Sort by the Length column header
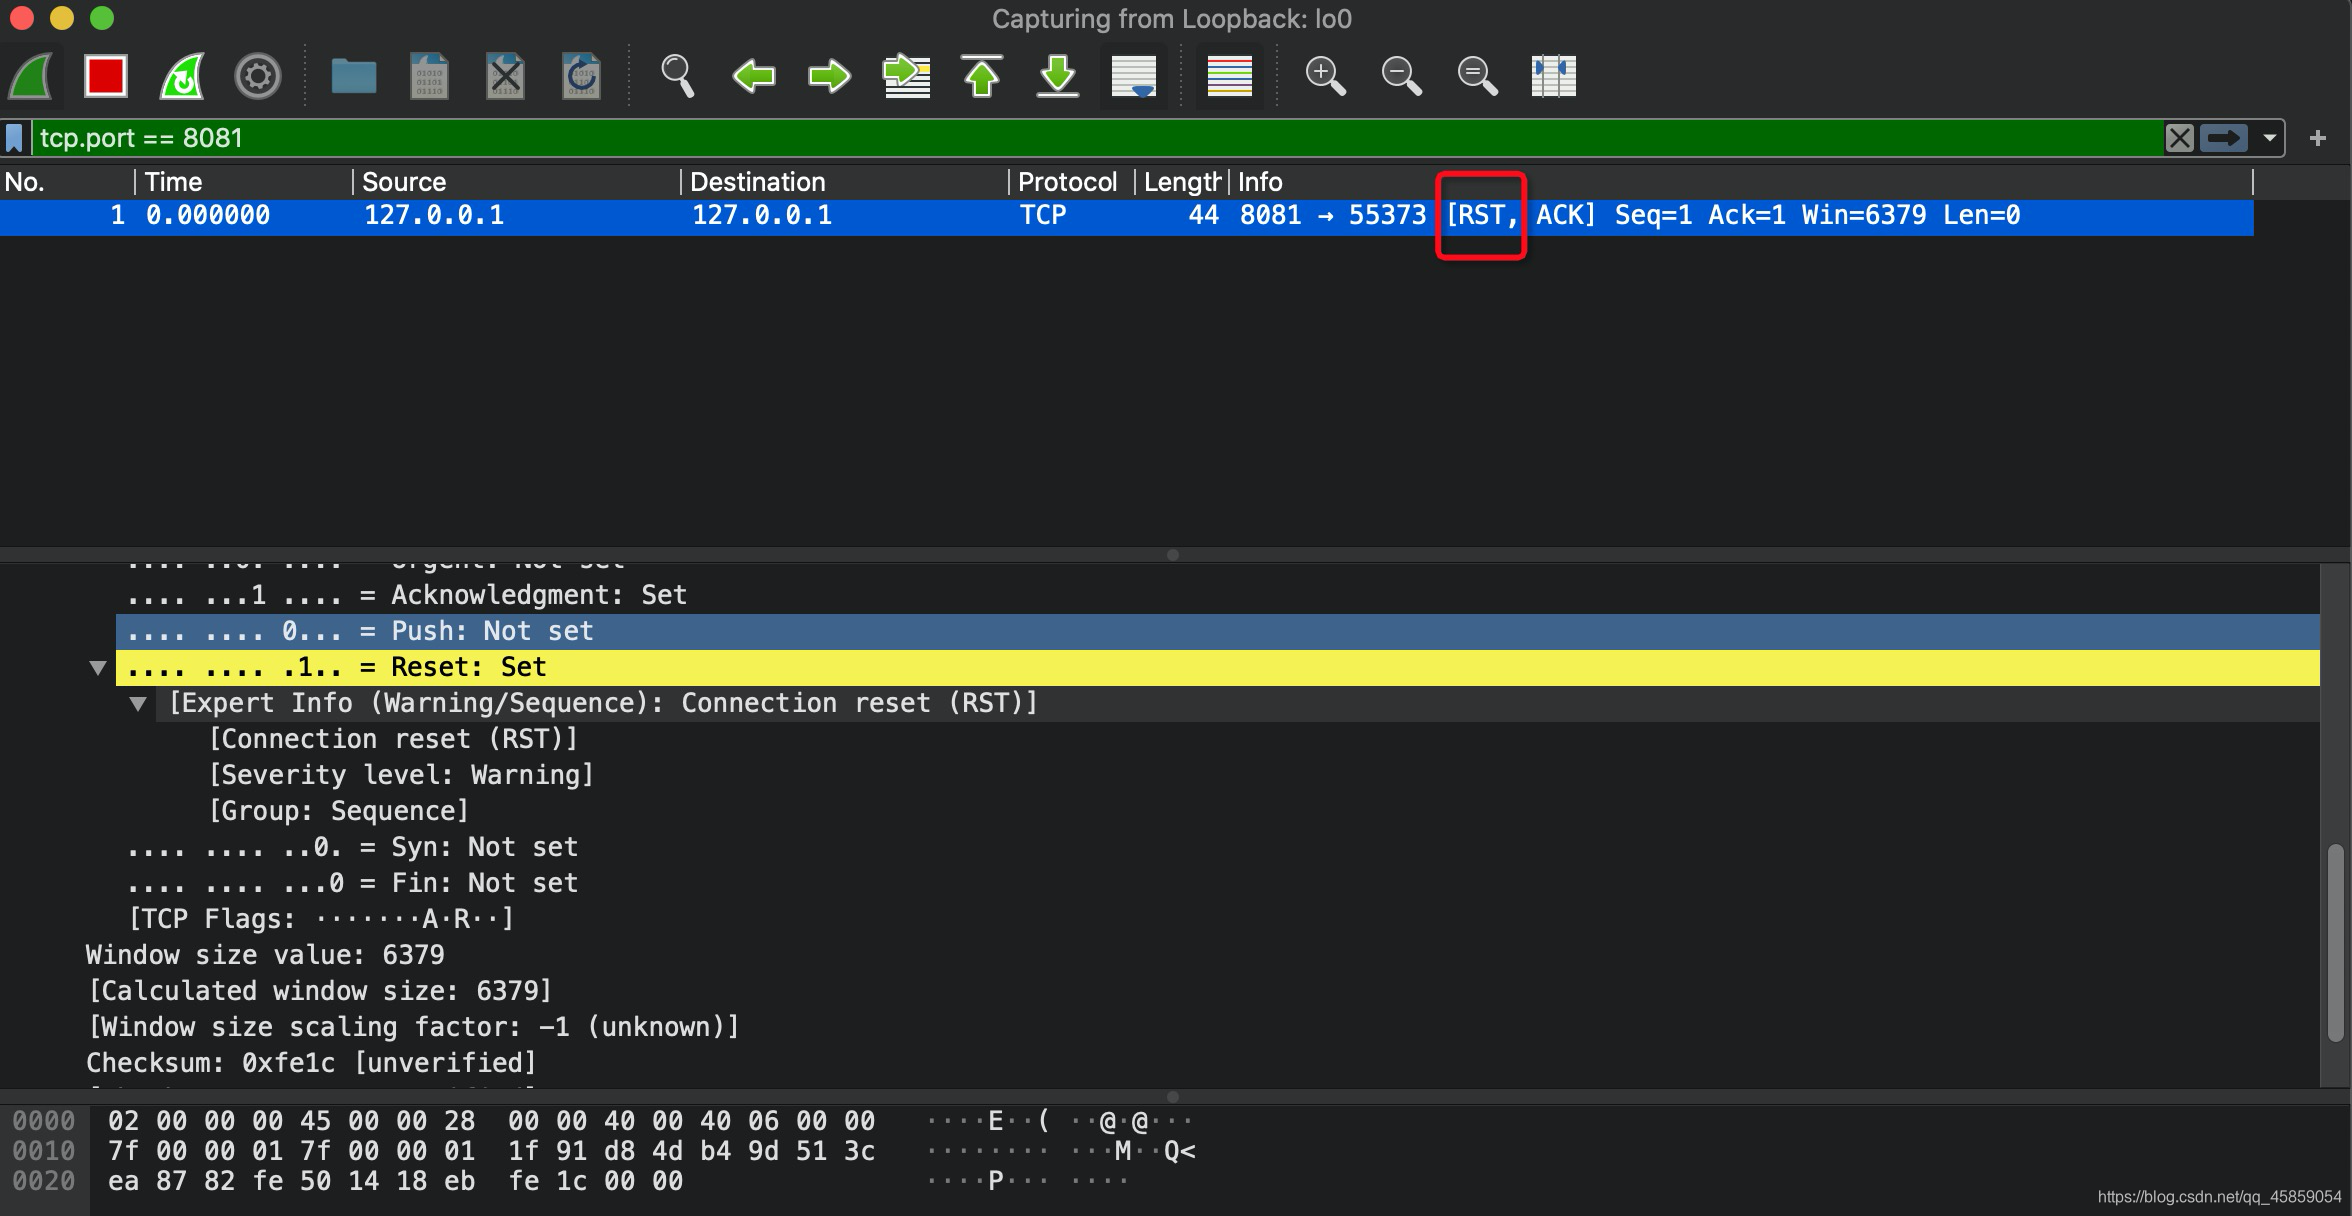Viewport: 2352px width, 1216px height. coord(1182,182)
